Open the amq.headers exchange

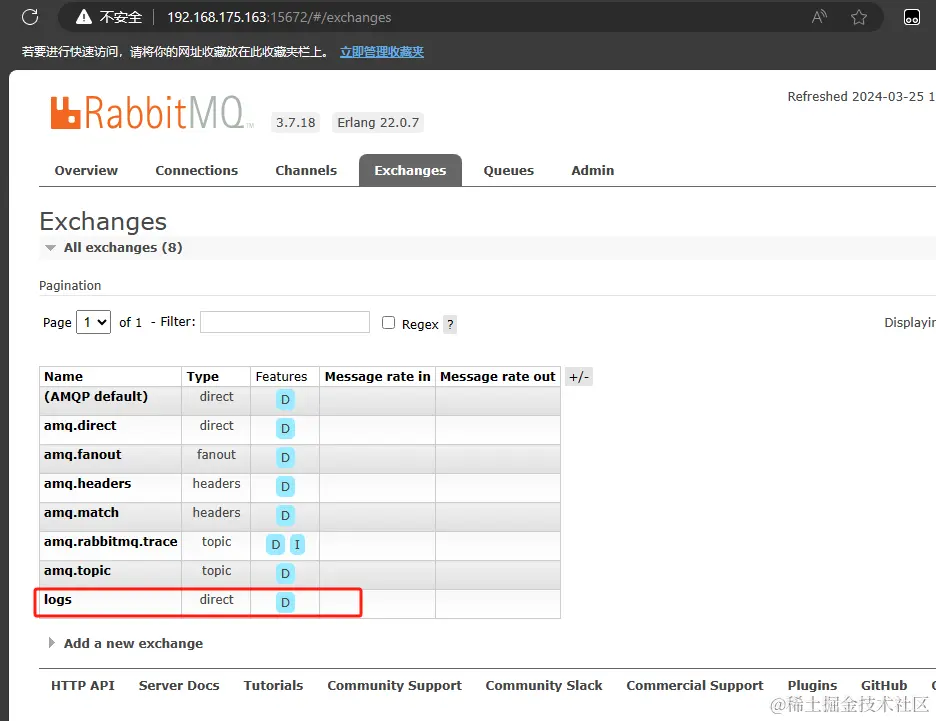pos(87,483)
